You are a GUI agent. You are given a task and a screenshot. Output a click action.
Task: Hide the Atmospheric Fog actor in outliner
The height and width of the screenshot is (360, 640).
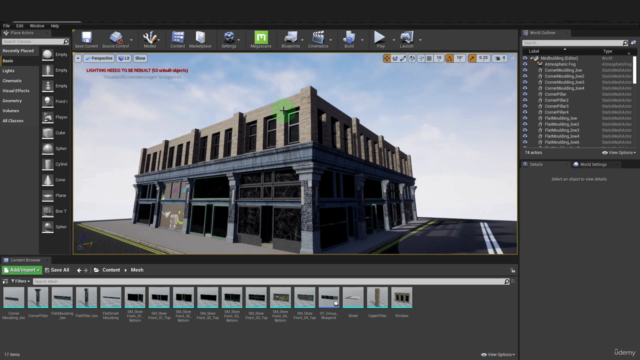pyautogui.click(x=525, y=64)
